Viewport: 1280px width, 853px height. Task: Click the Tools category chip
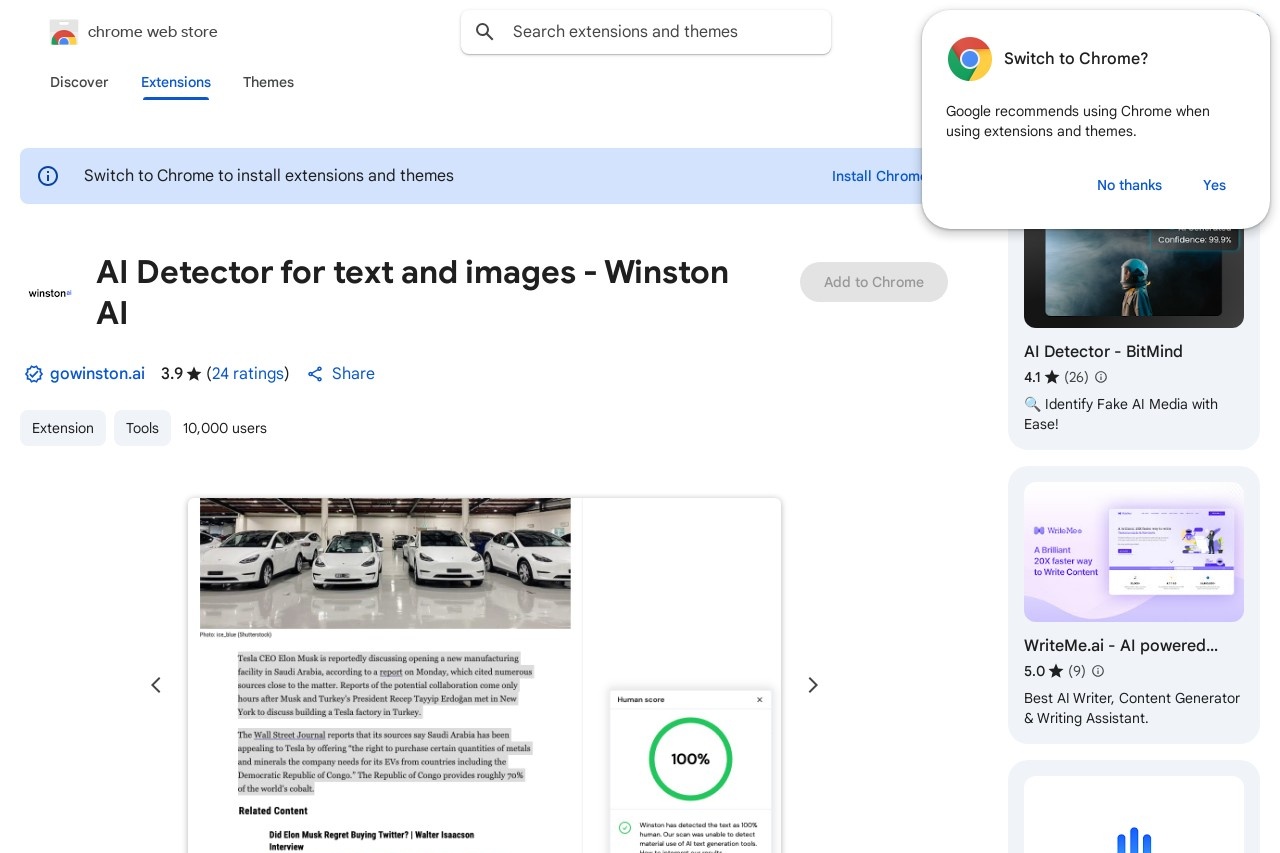142,428
